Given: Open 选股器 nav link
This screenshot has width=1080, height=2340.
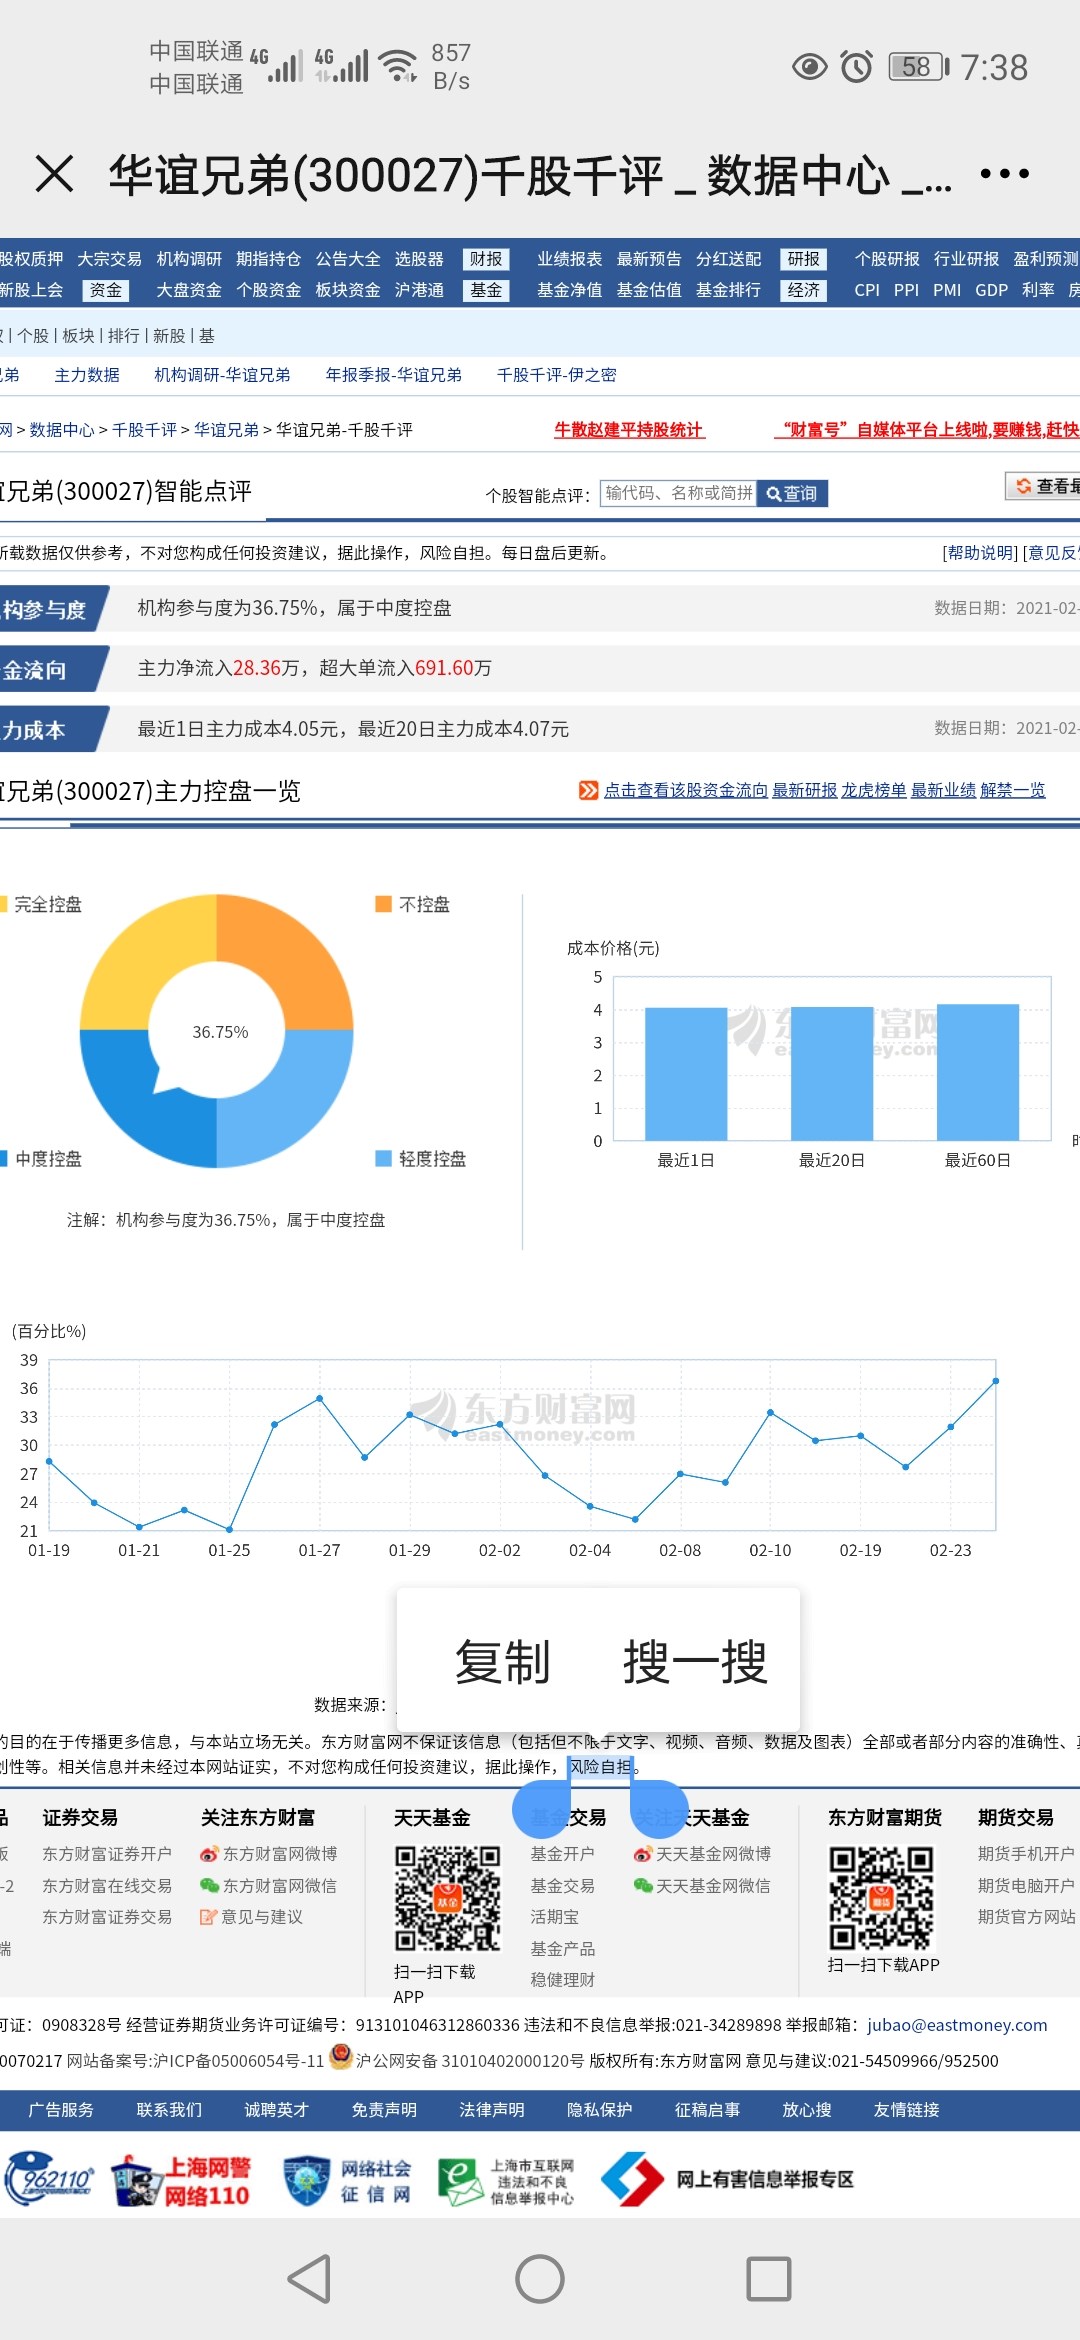Looking at the screenshot, I should click(x=419, y=259).
